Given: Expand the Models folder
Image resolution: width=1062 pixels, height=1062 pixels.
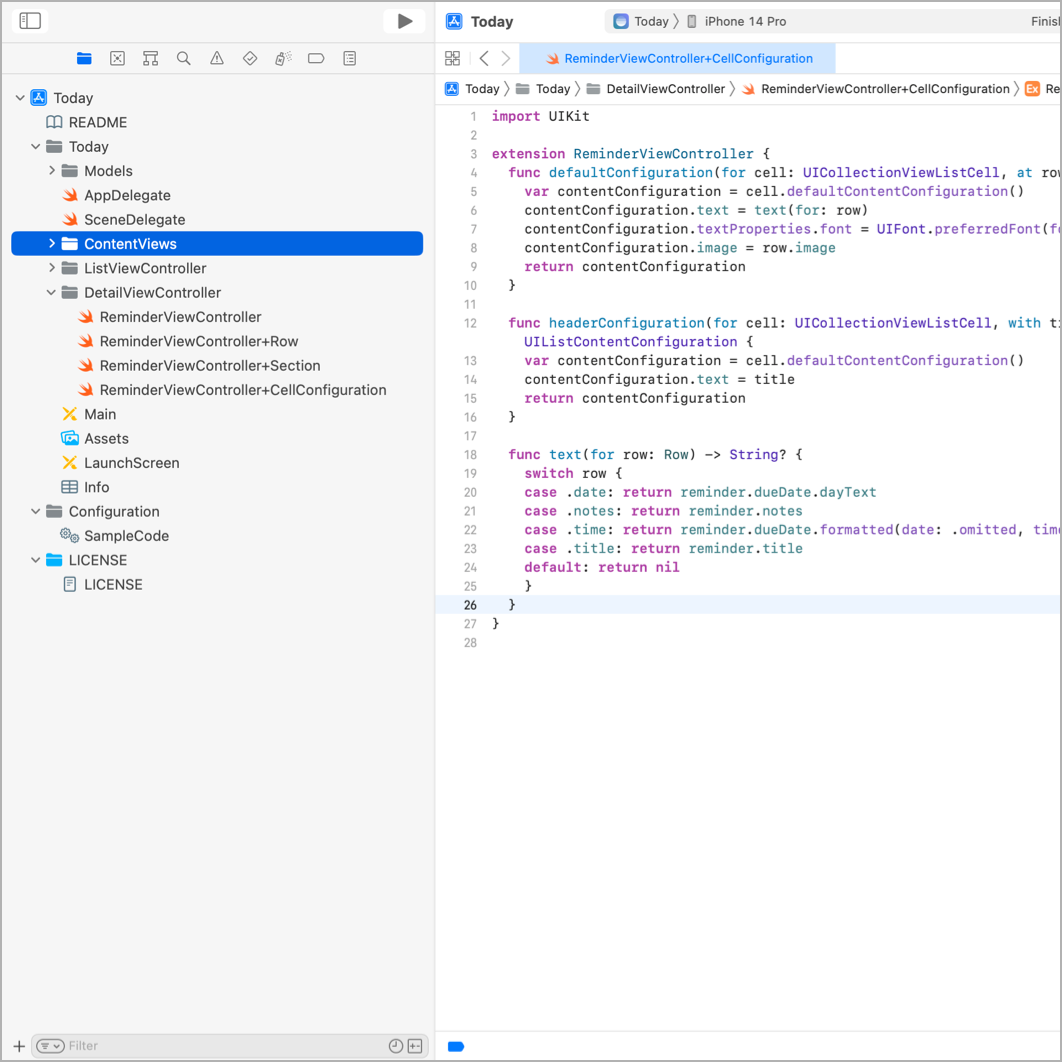Looking at the screenshot, I should pyautogui.click(x=51, y=170).
